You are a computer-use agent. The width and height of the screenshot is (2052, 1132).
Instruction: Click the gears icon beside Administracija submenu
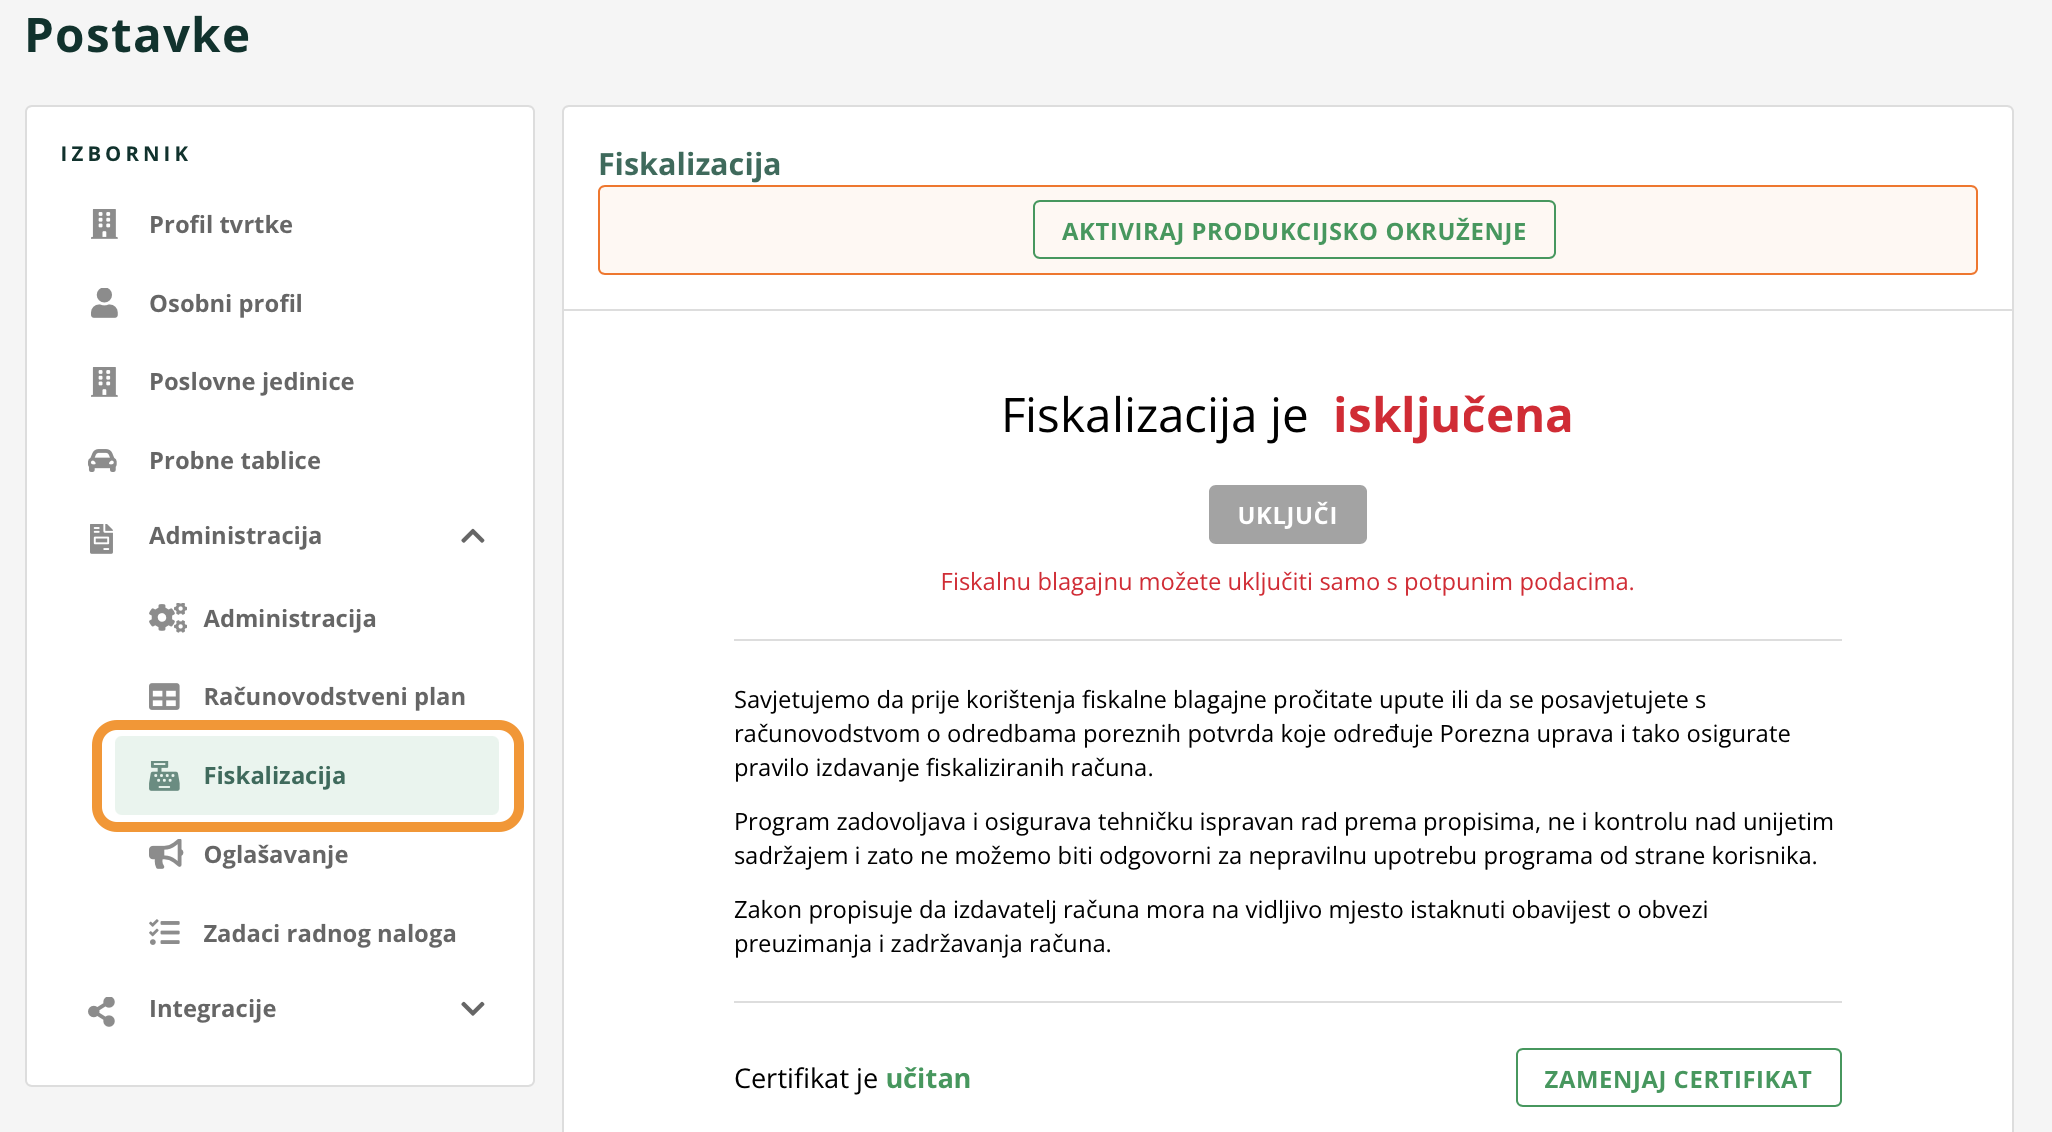167,618
